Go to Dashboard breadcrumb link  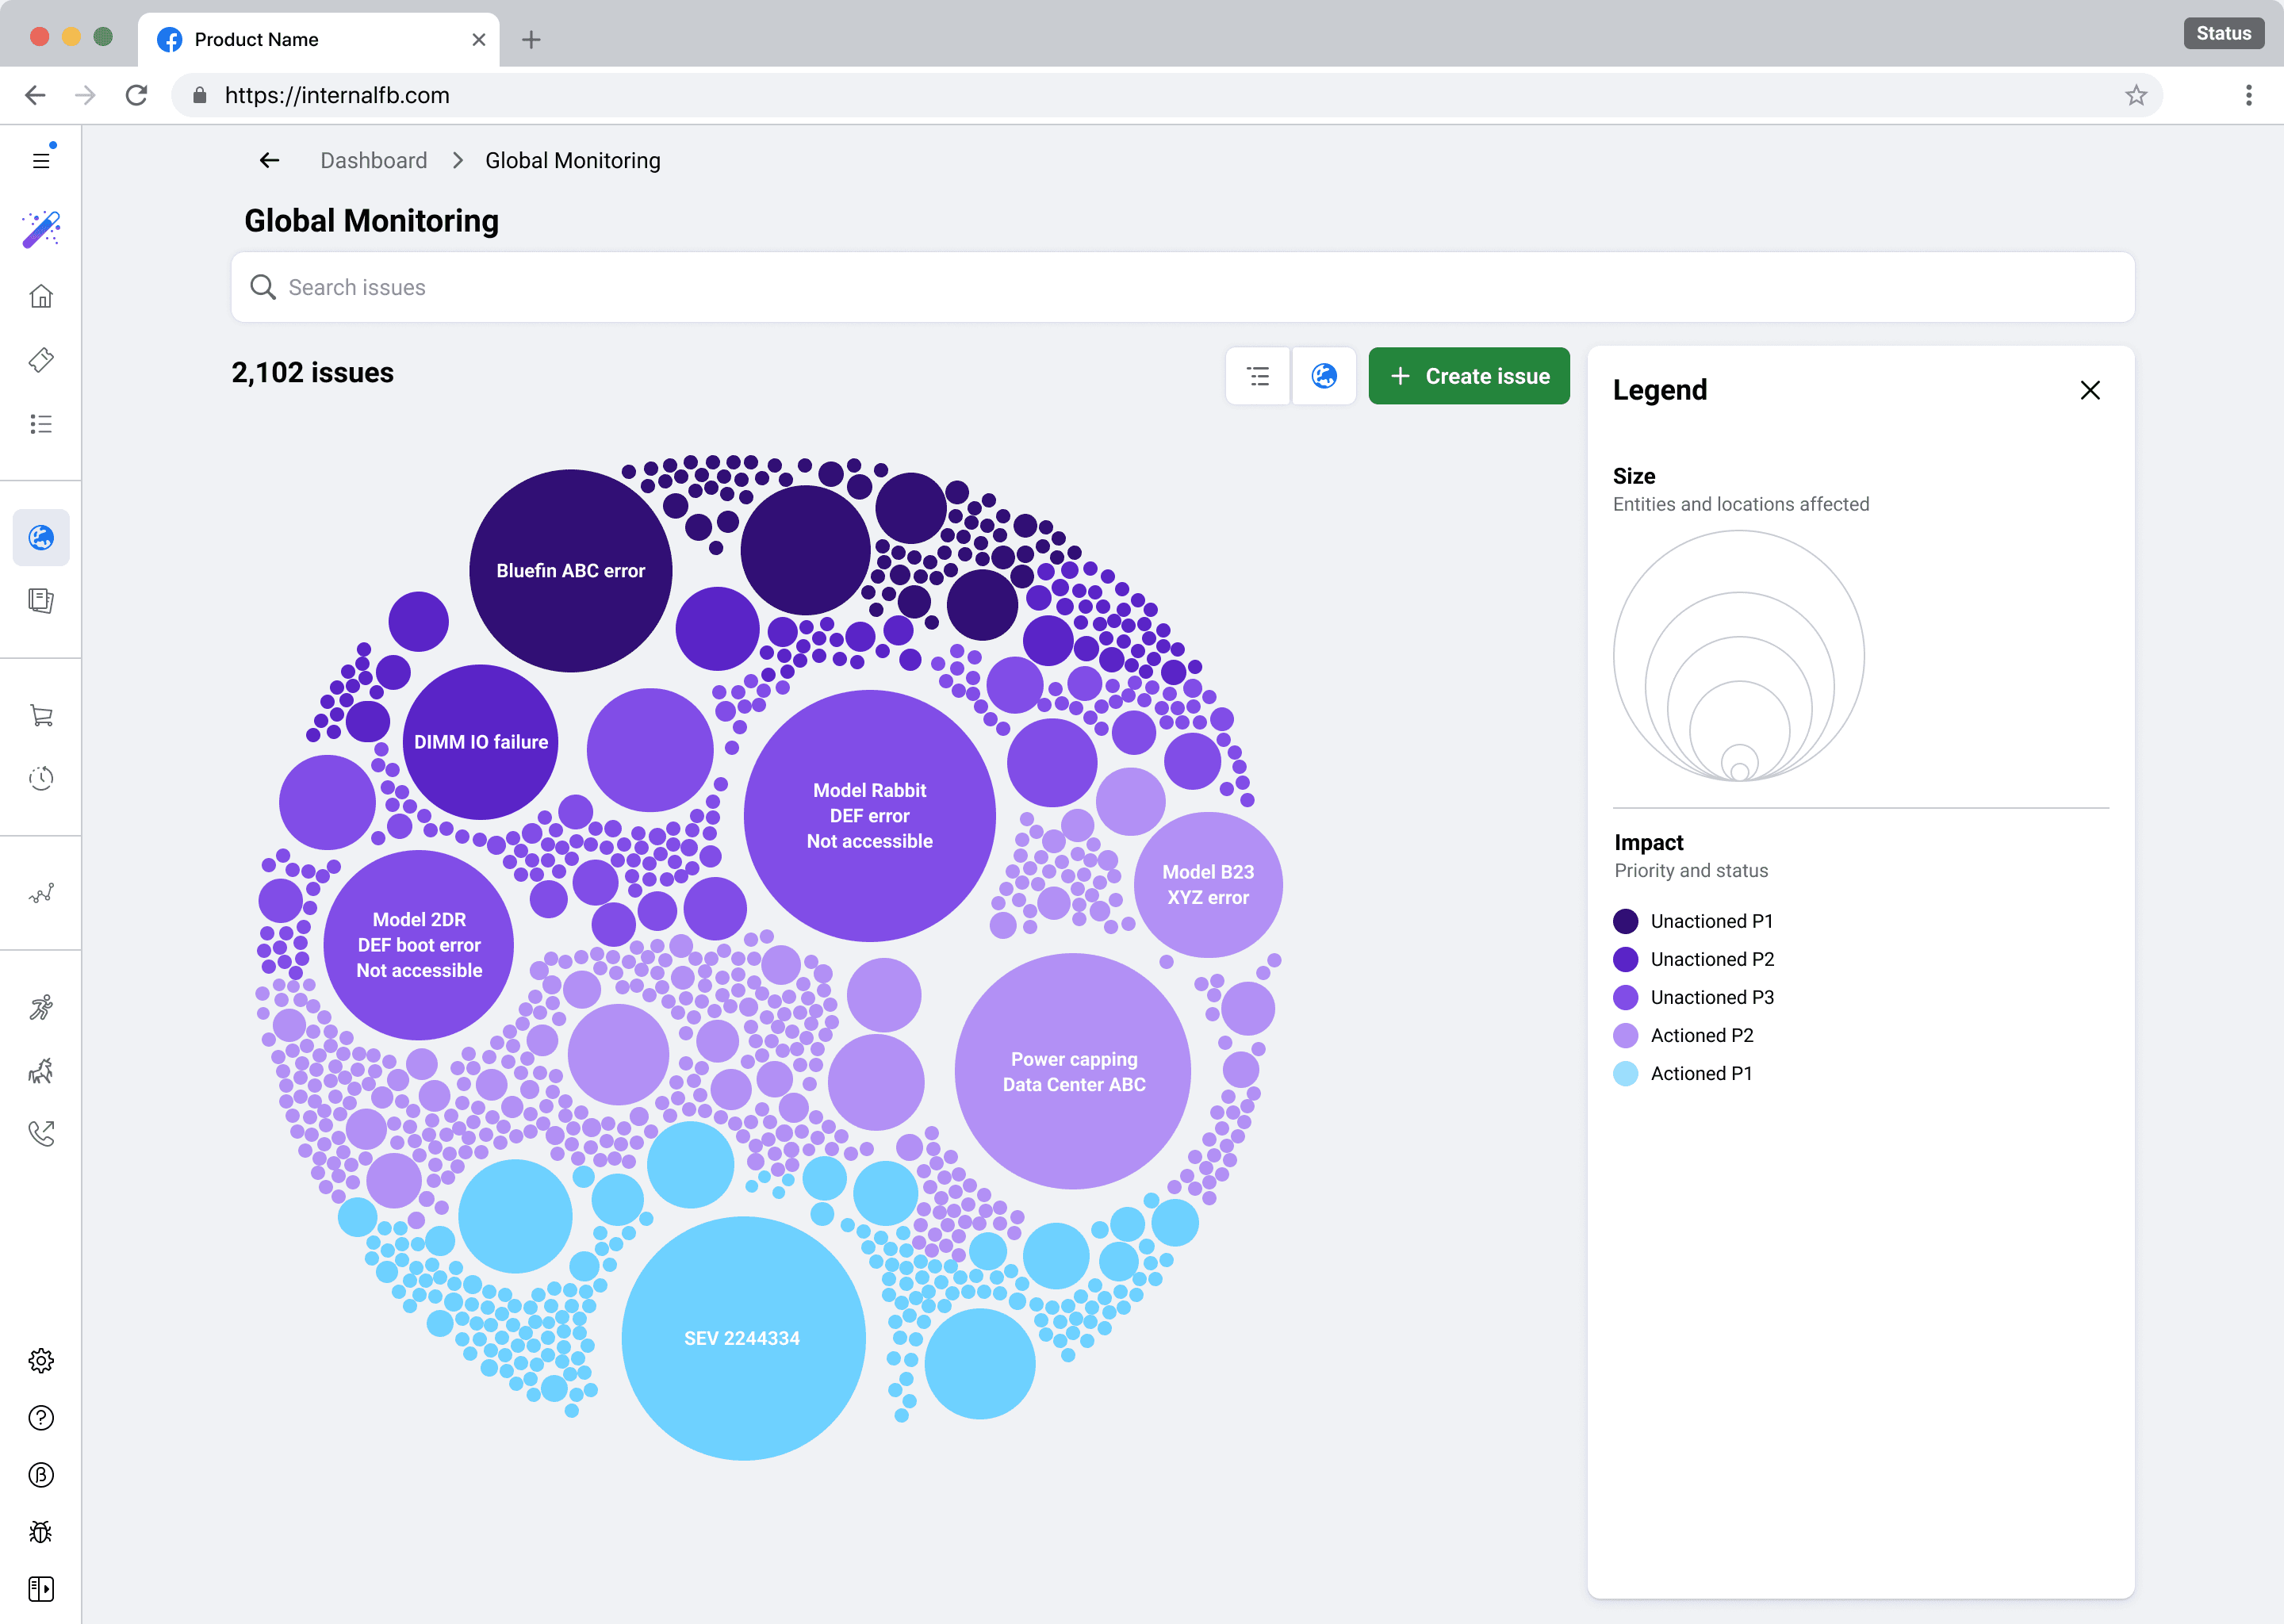373,161
